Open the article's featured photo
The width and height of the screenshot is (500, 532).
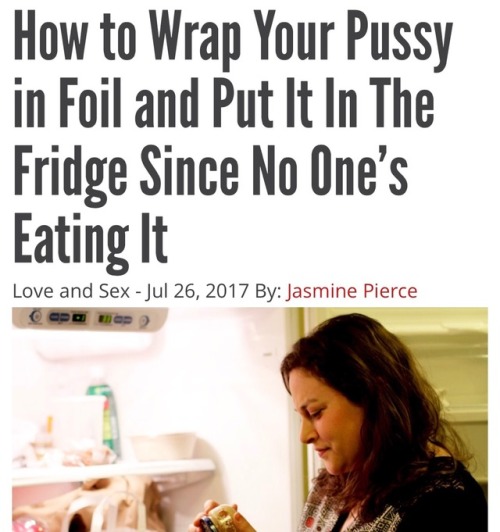point(250,419)
